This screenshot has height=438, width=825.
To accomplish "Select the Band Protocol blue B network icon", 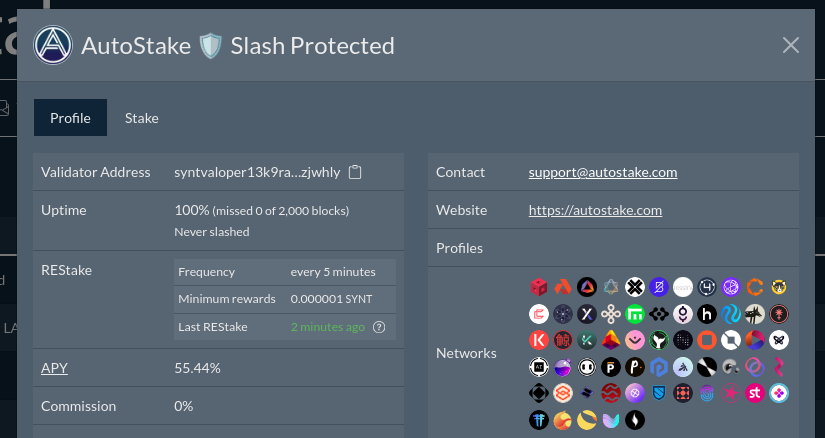I will [x=659, y=287].
